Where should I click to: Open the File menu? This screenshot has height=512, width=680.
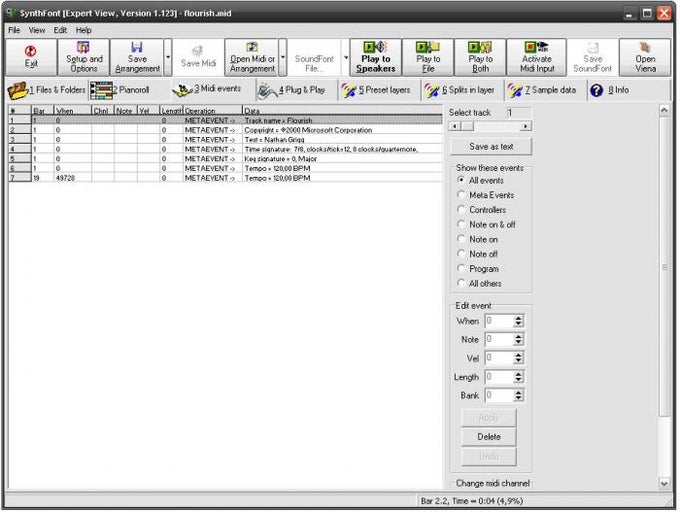pyautogui.click(x=14, y=30)
